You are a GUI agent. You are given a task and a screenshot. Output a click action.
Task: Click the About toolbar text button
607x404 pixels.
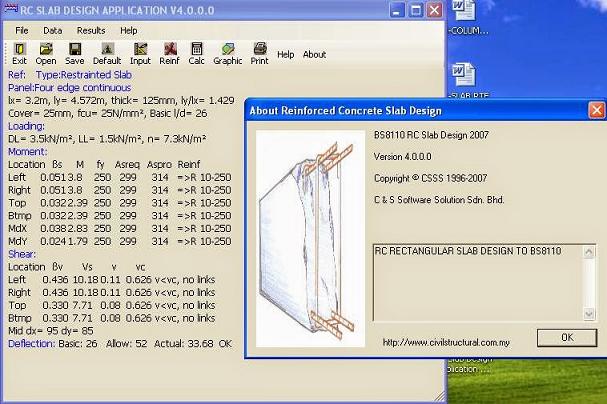click(x=314, y=54)
